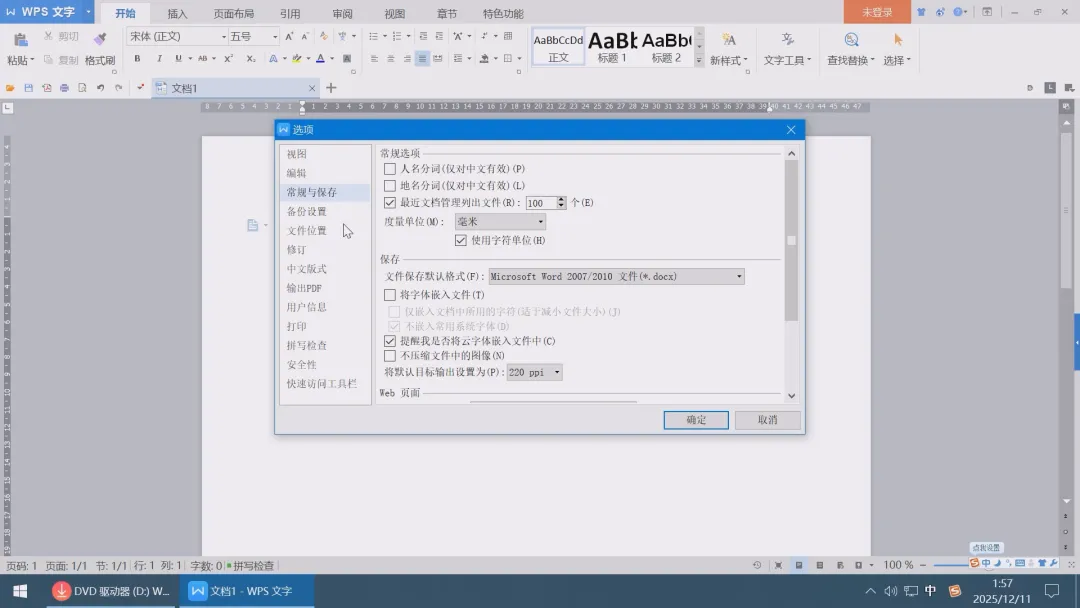
Task: Uncheck 最近文档管理列出文件 checkbox
Action: pos(390,202)
